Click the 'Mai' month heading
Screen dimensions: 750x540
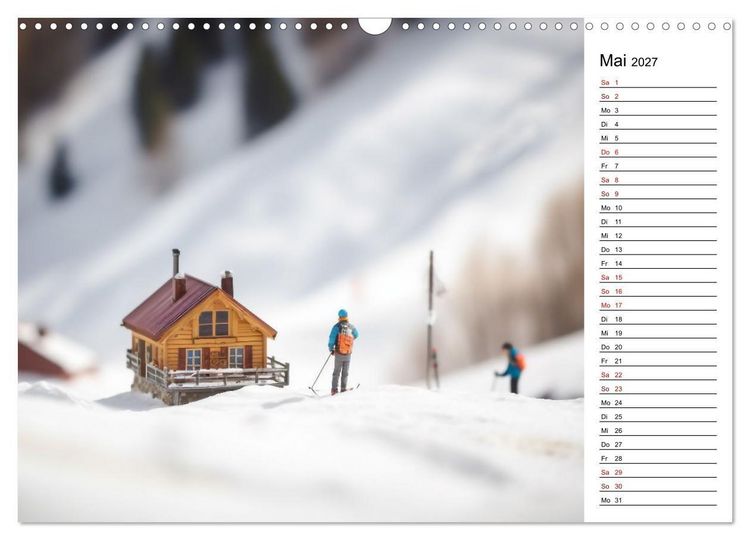pos(613,61)
